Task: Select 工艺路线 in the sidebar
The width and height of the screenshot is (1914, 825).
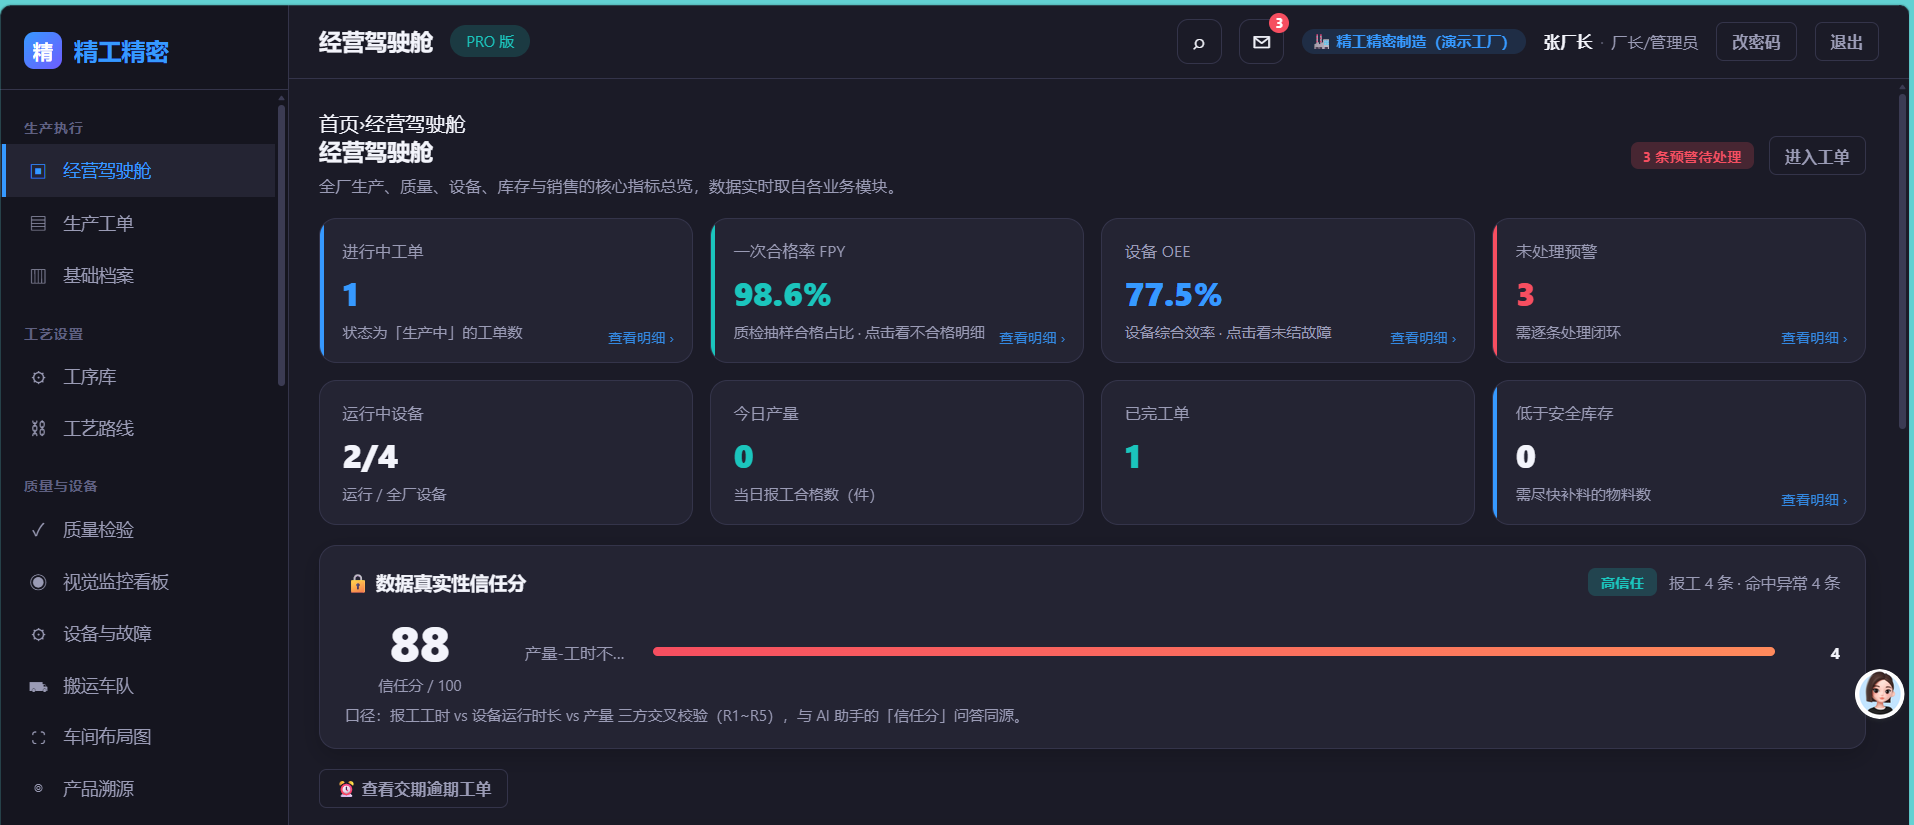Action: point(139,429)
